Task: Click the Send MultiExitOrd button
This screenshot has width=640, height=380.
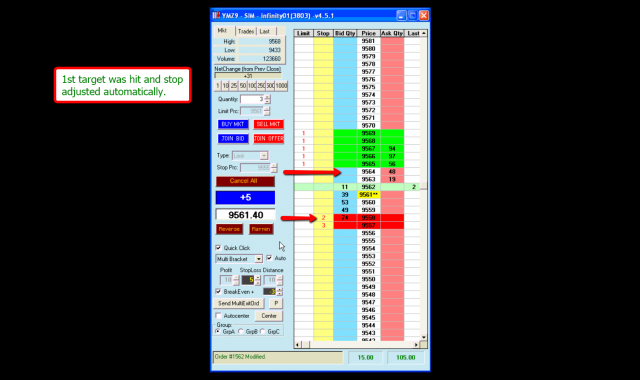Action: point(239,303)
